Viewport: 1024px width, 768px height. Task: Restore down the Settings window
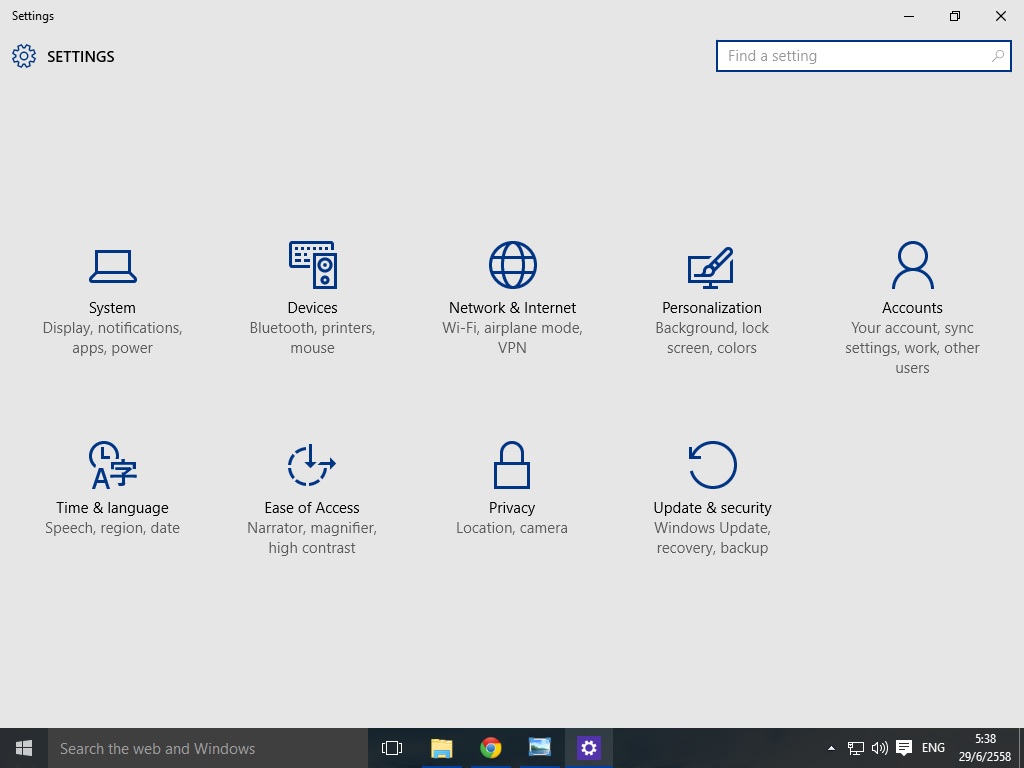(955, 16)
